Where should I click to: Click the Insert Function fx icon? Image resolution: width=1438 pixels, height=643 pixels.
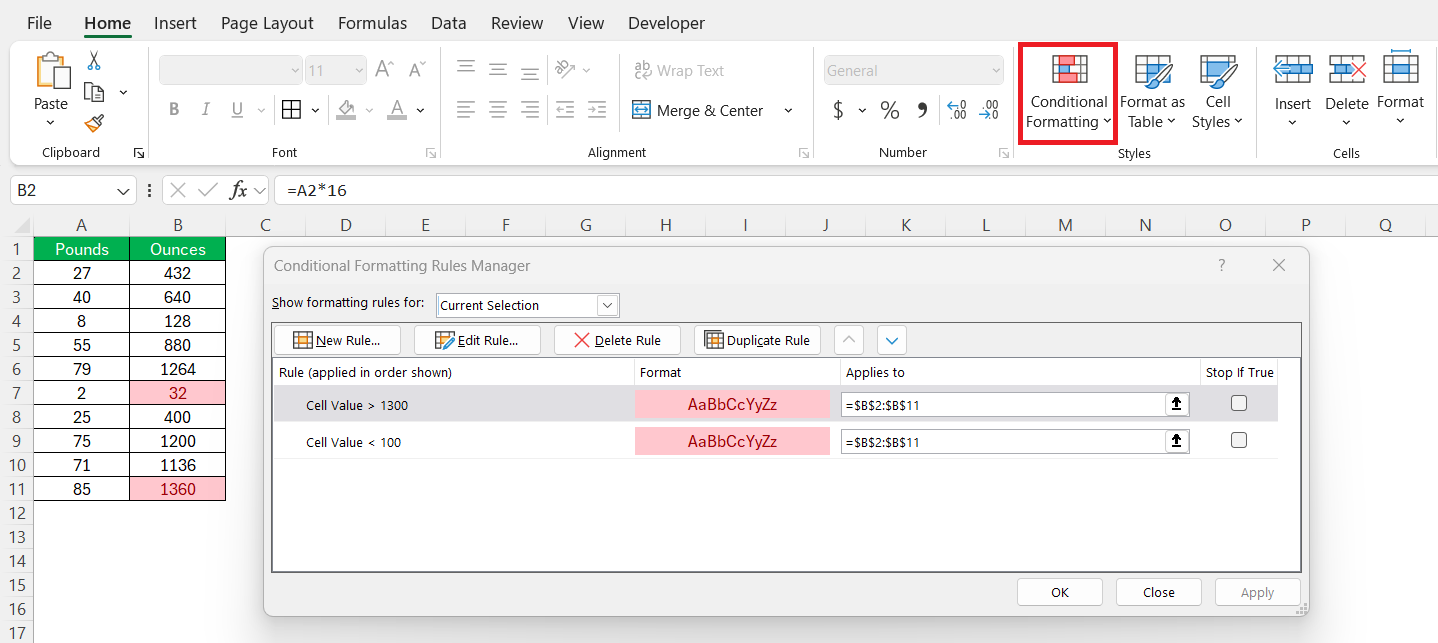click(238, 190)
